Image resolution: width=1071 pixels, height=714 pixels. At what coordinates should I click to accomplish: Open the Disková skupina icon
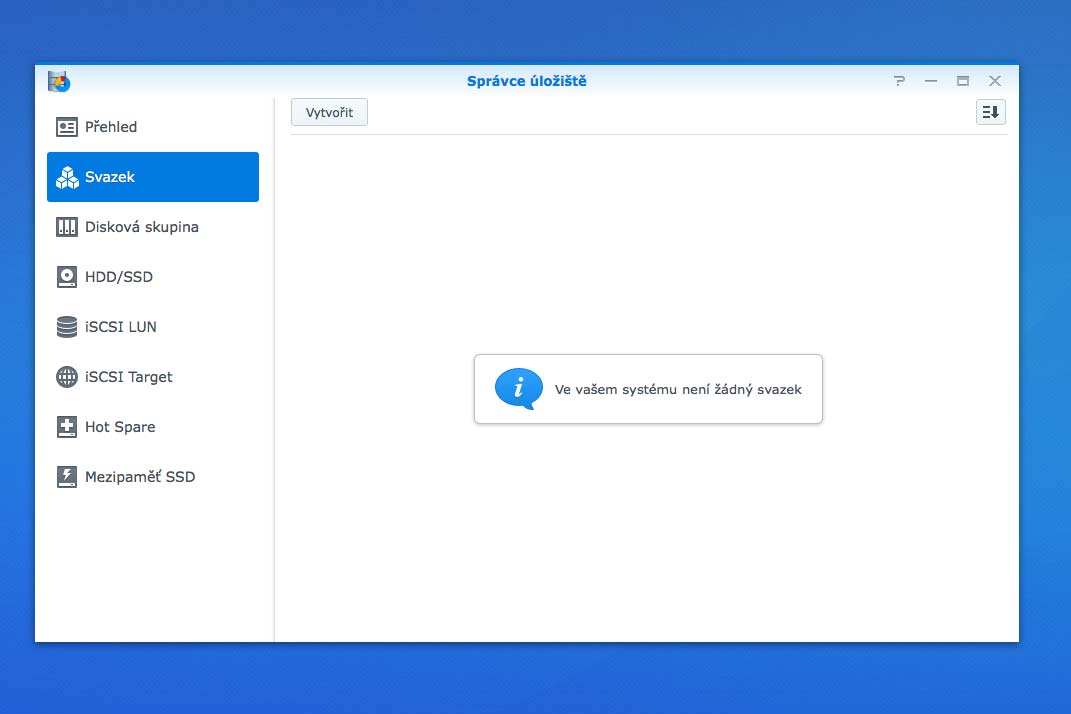click(67, 227)
